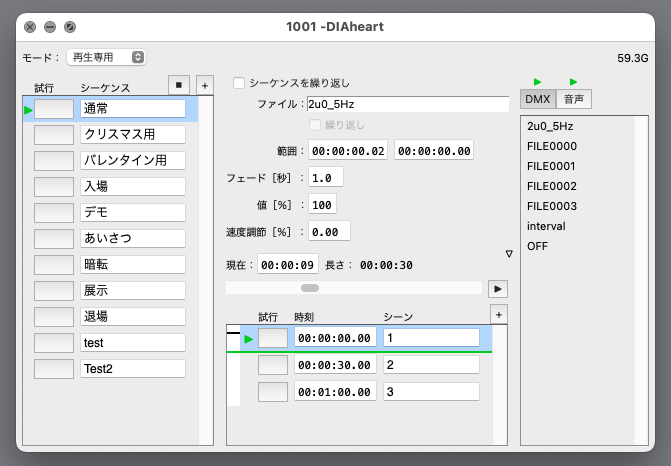
Task: Switch to the DMX tab
Action: click(x=538, y=99)
